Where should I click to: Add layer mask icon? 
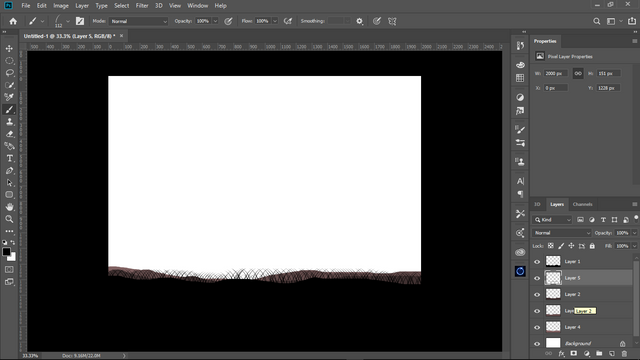coord(574,353)
